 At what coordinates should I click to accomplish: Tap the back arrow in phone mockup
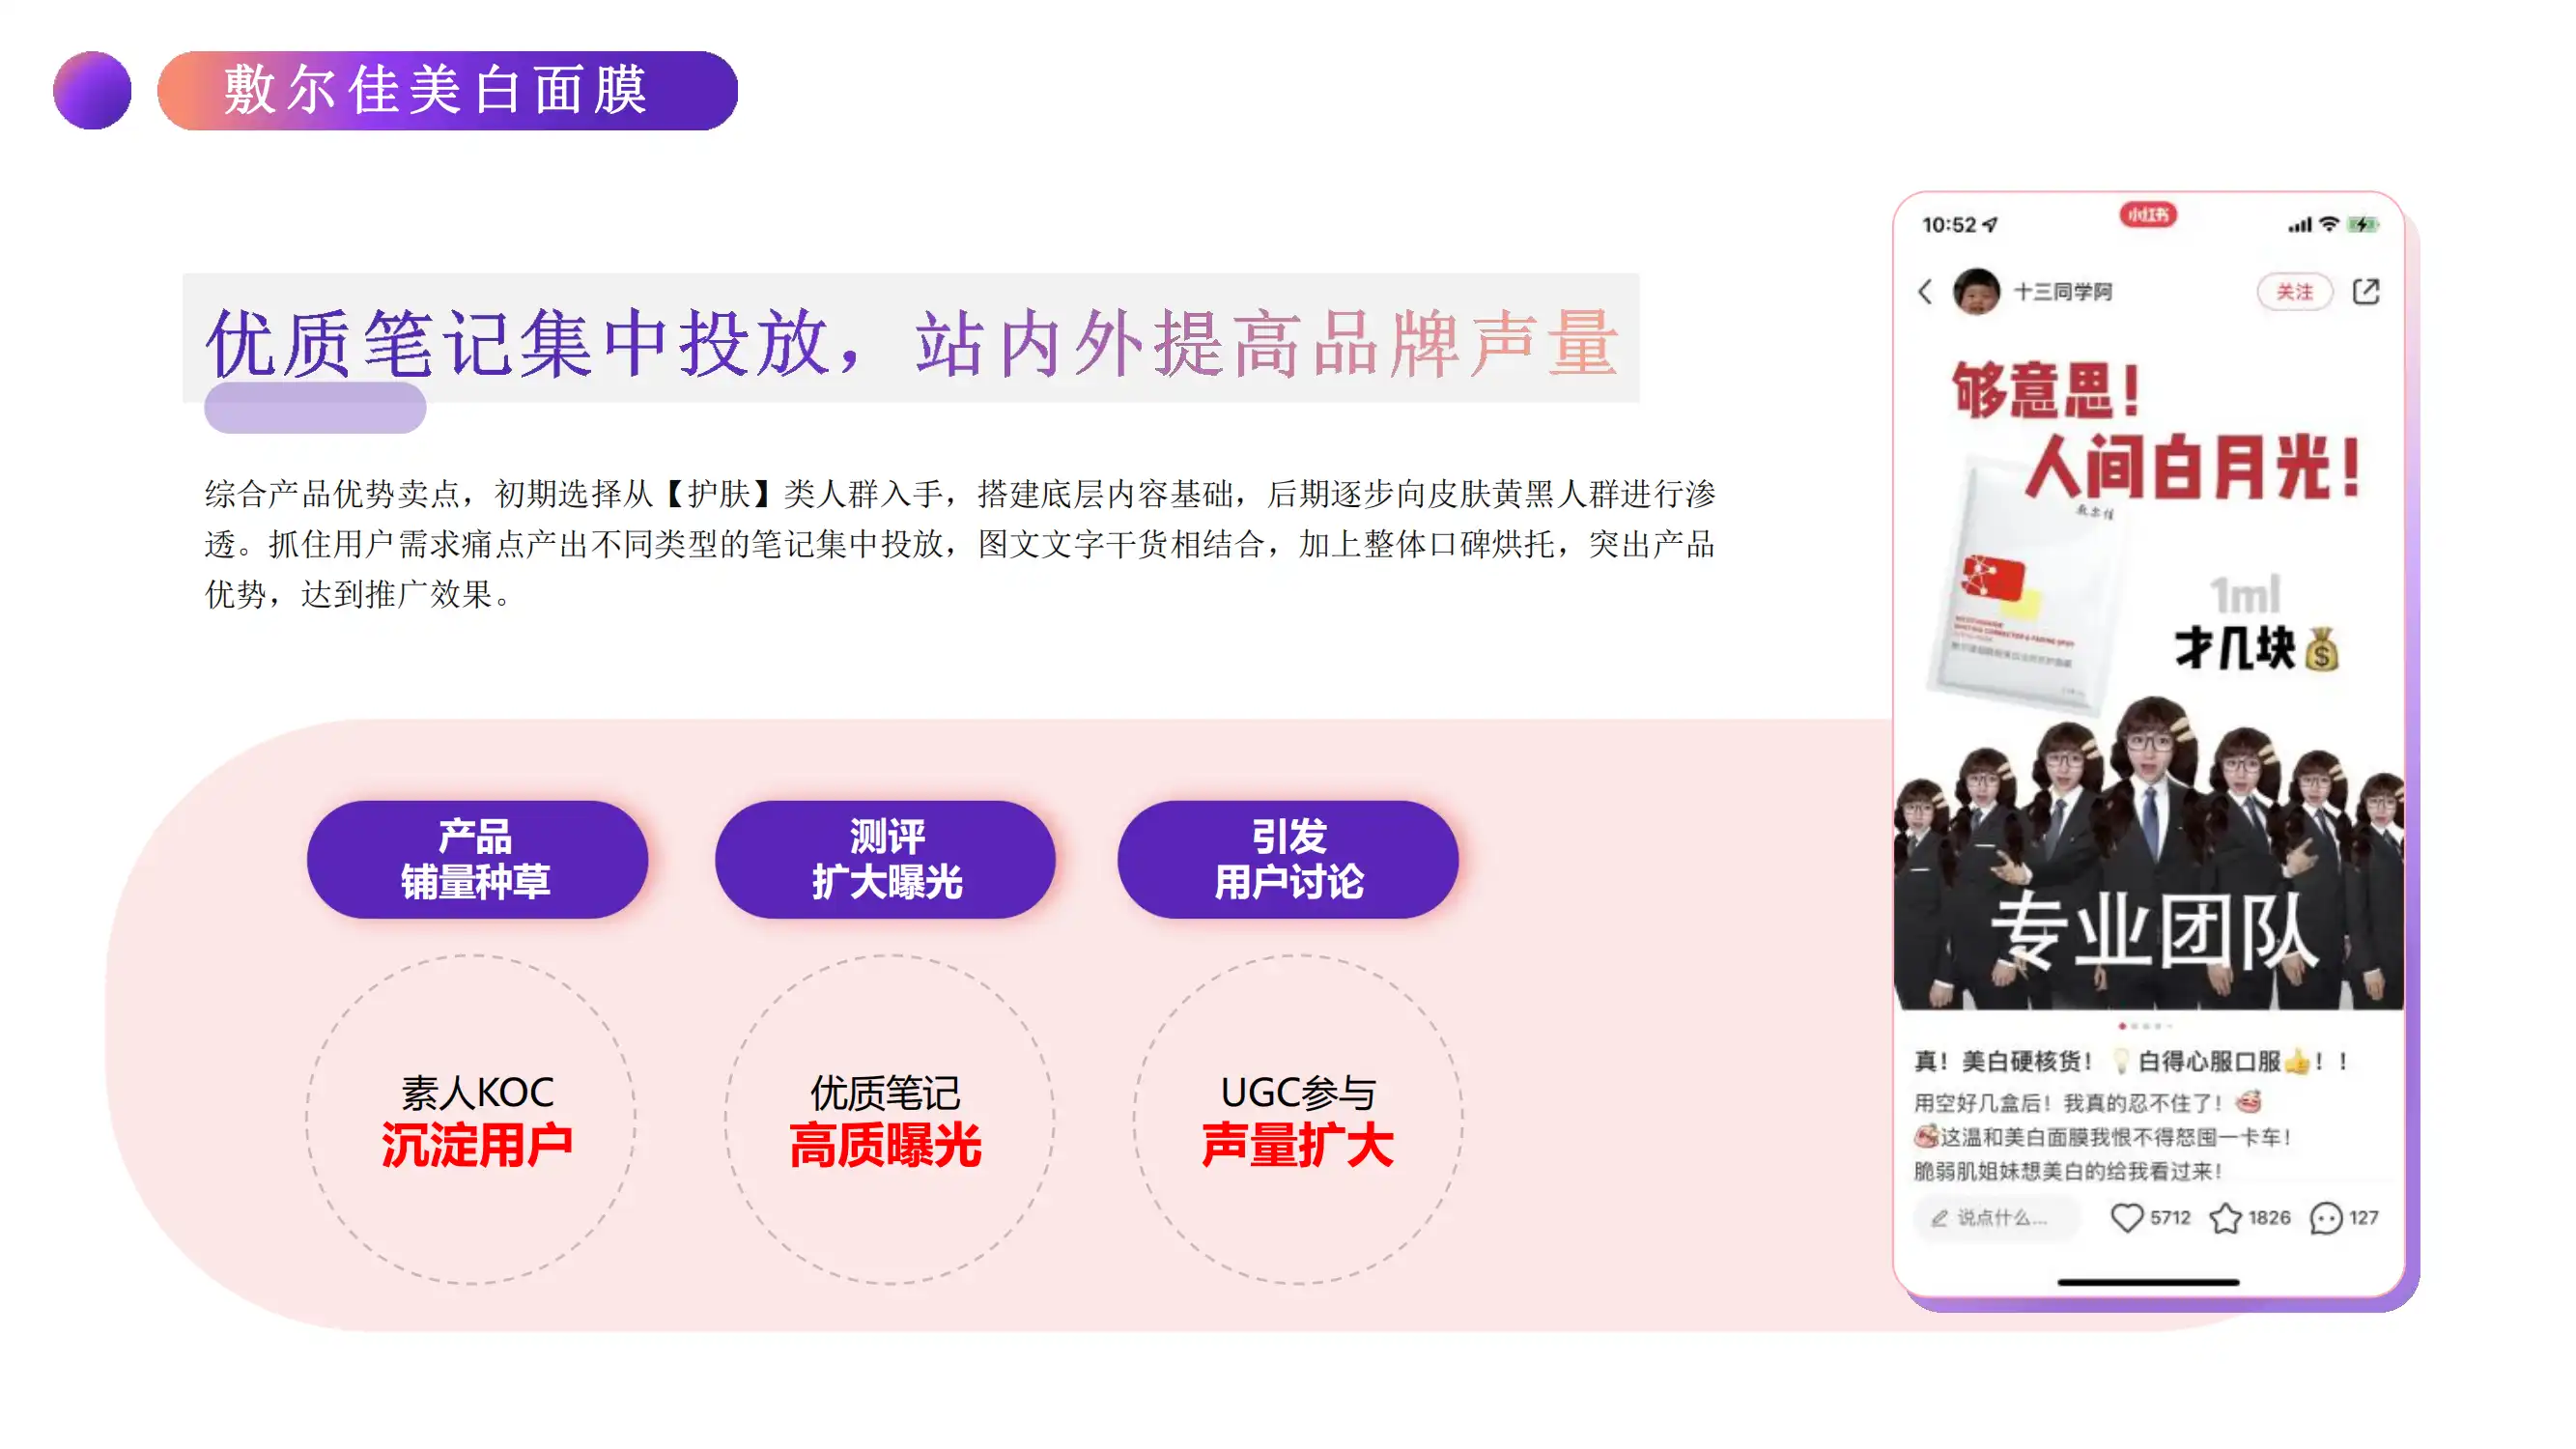(1925, 291)
